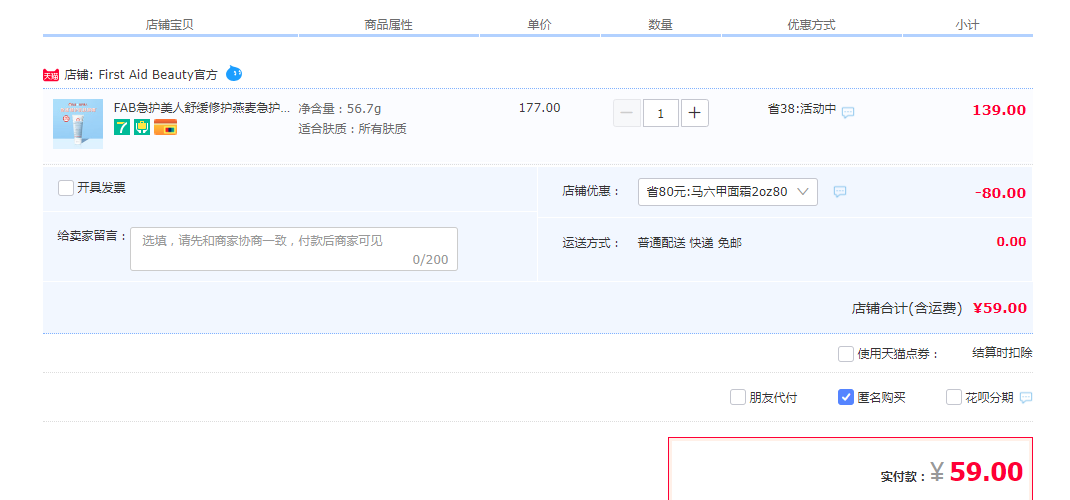Click the 优惠方式 column header
The image size is (1070, 500).
pyautogui.click(x=811, y=25)
